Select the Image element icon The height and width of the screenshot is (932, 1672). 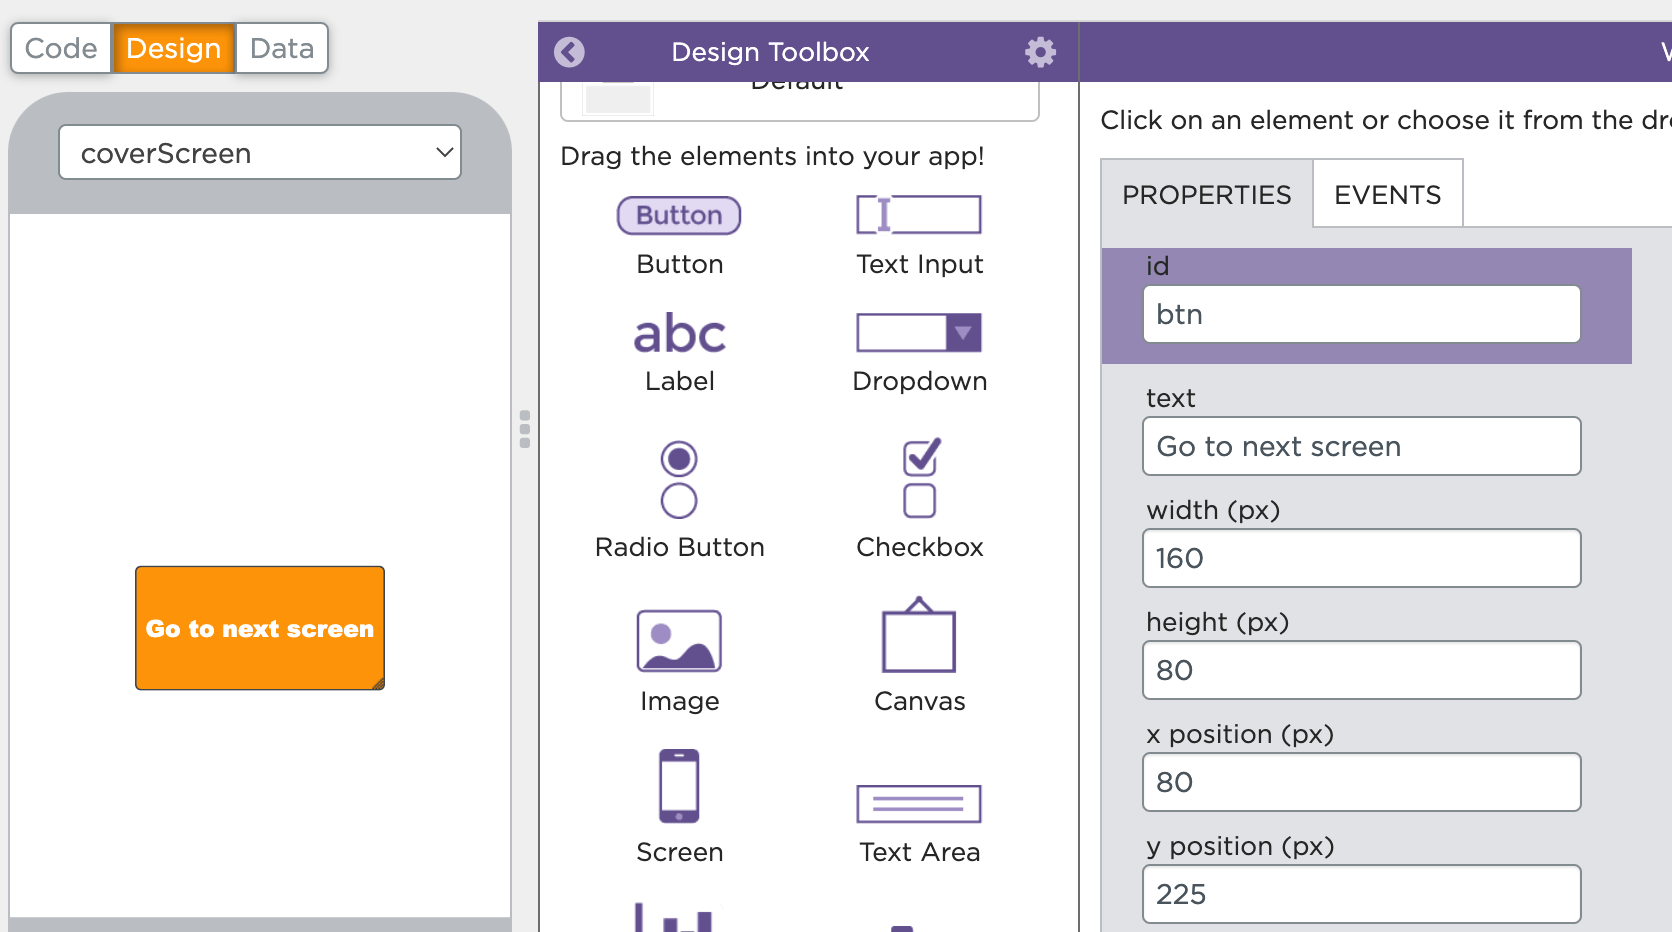[679, 641]
